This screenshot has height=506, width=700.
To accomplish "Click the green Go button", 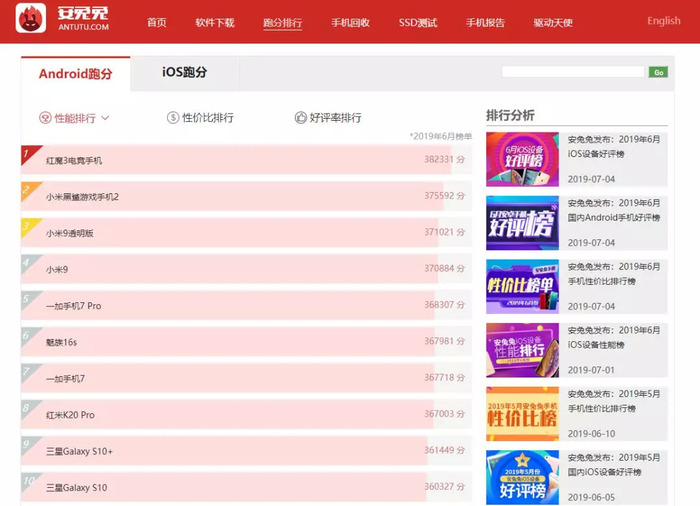I will pos(658,72).
